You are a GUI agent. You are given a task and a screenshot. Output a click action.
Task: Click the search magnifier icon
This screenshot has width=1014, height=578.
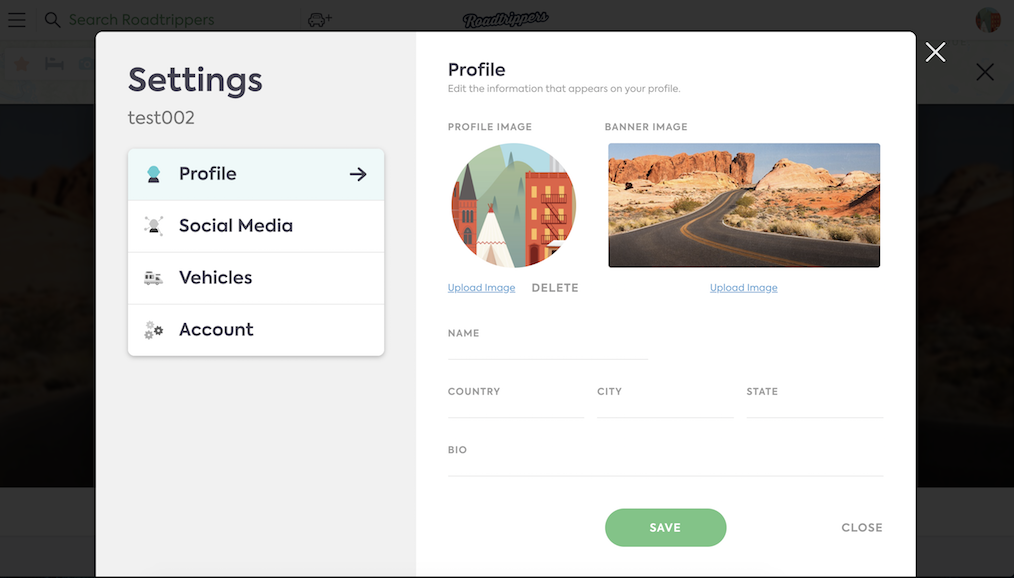[52, 19]
